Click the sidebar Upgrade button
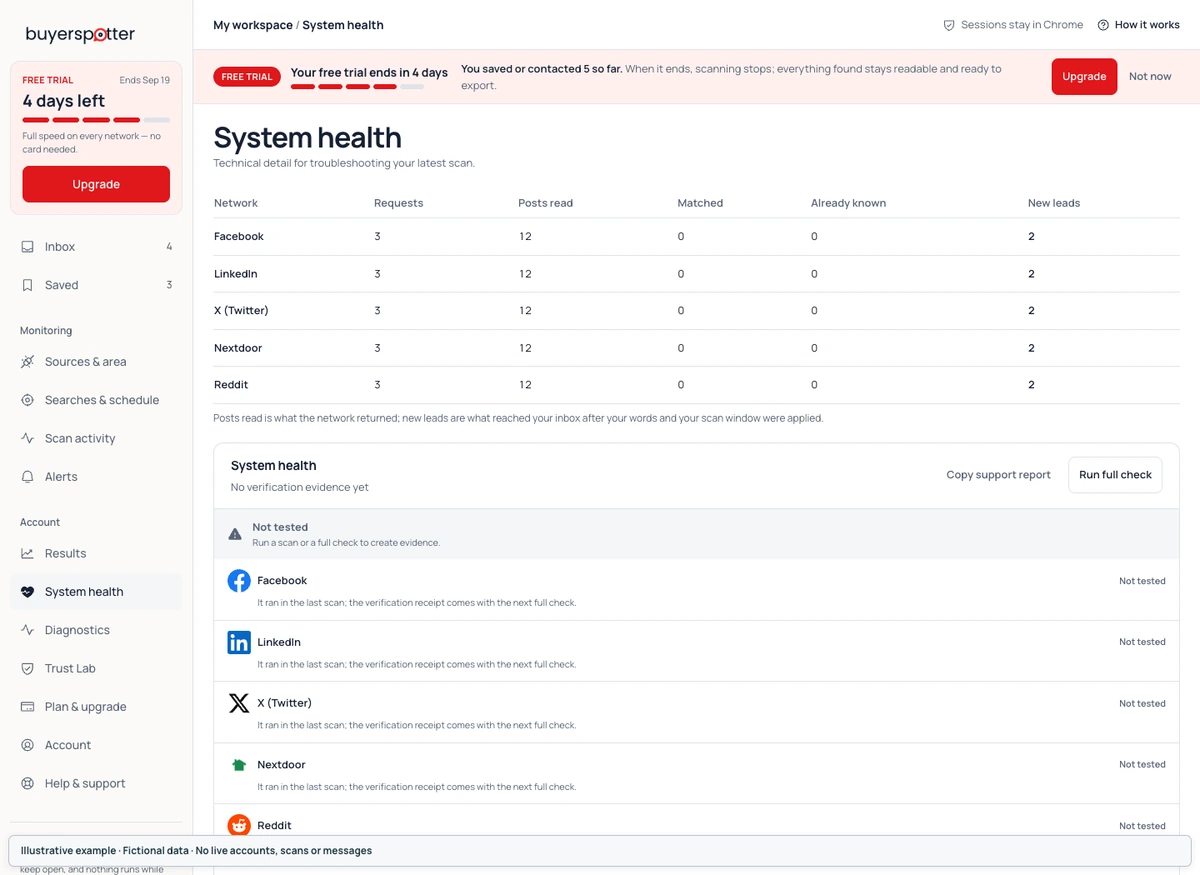 point(96,184)
